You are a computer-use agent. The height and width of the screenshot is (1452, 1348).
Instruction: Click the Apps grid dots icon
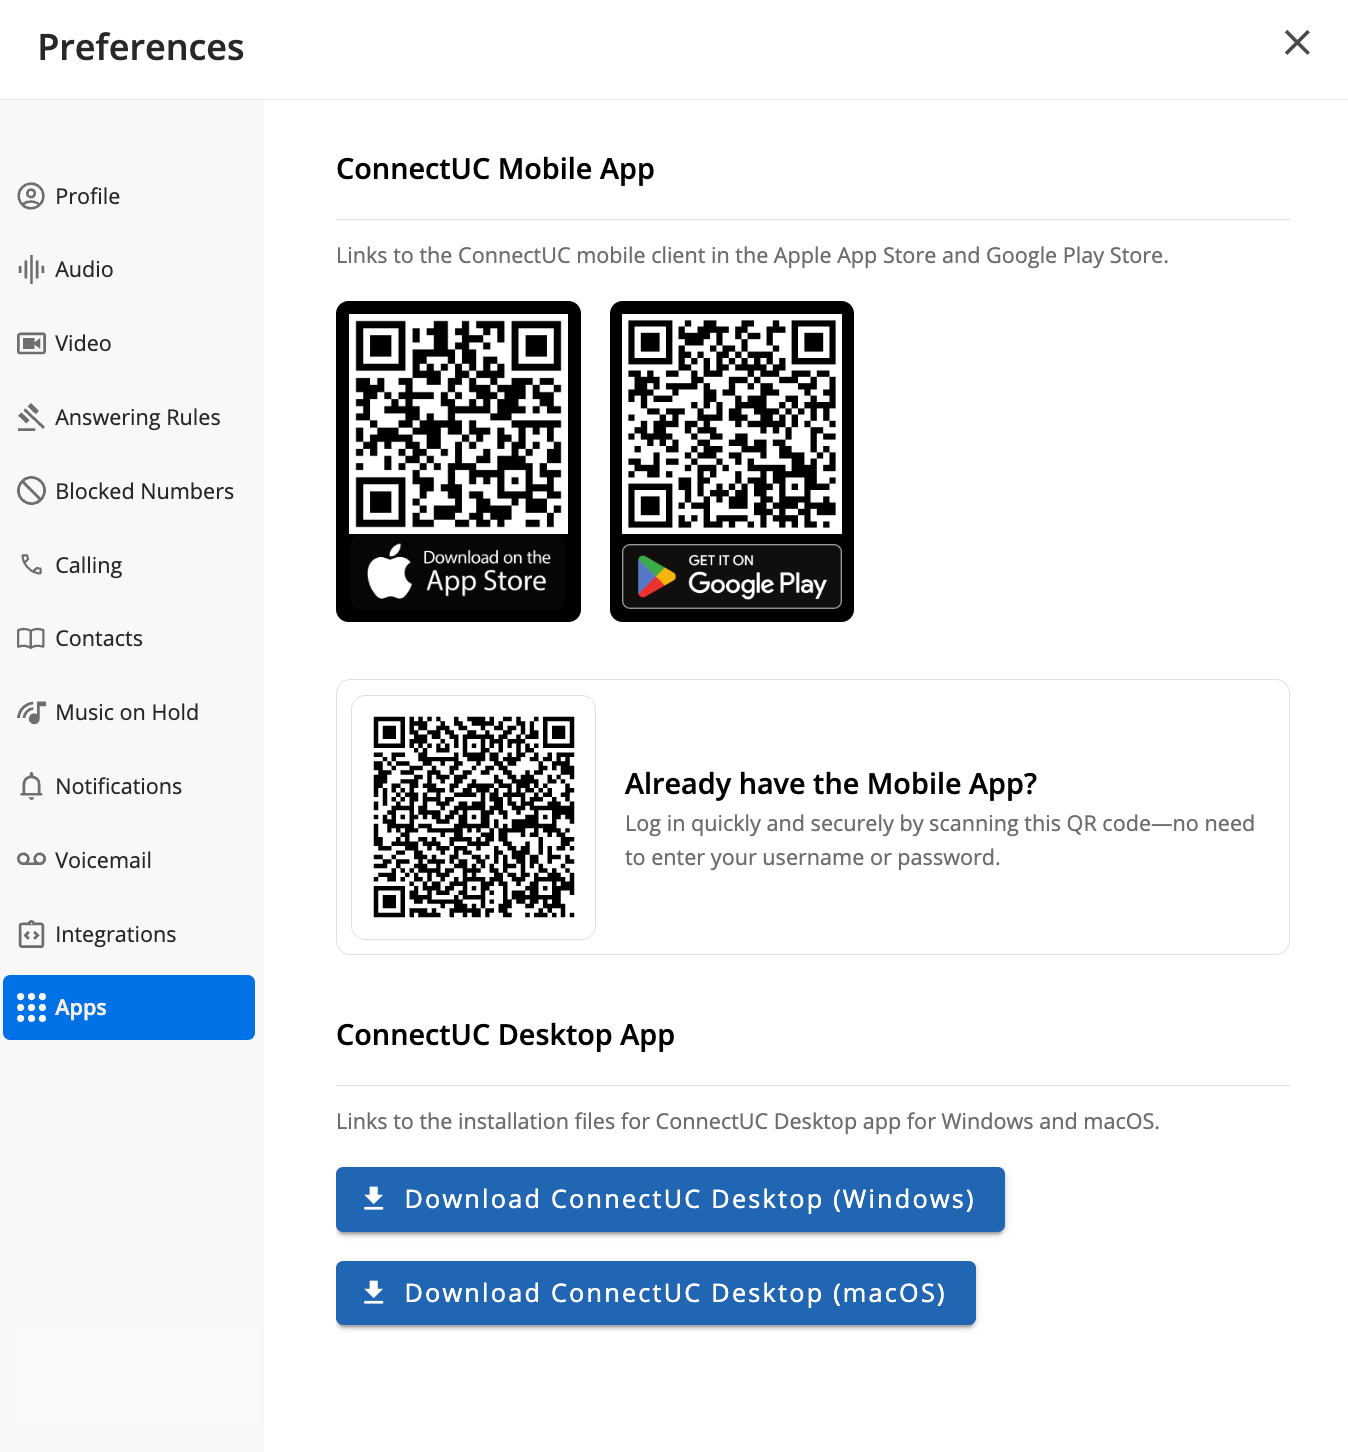point(31,1007)
